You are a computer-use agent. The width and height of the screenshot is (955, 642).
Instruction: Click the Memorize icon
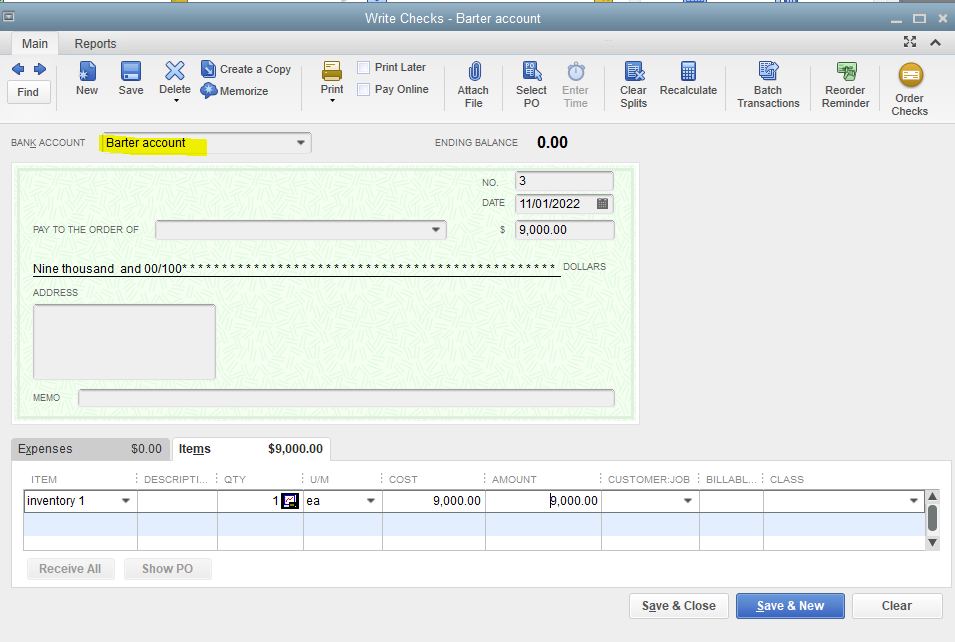click(x=208, y=91)
